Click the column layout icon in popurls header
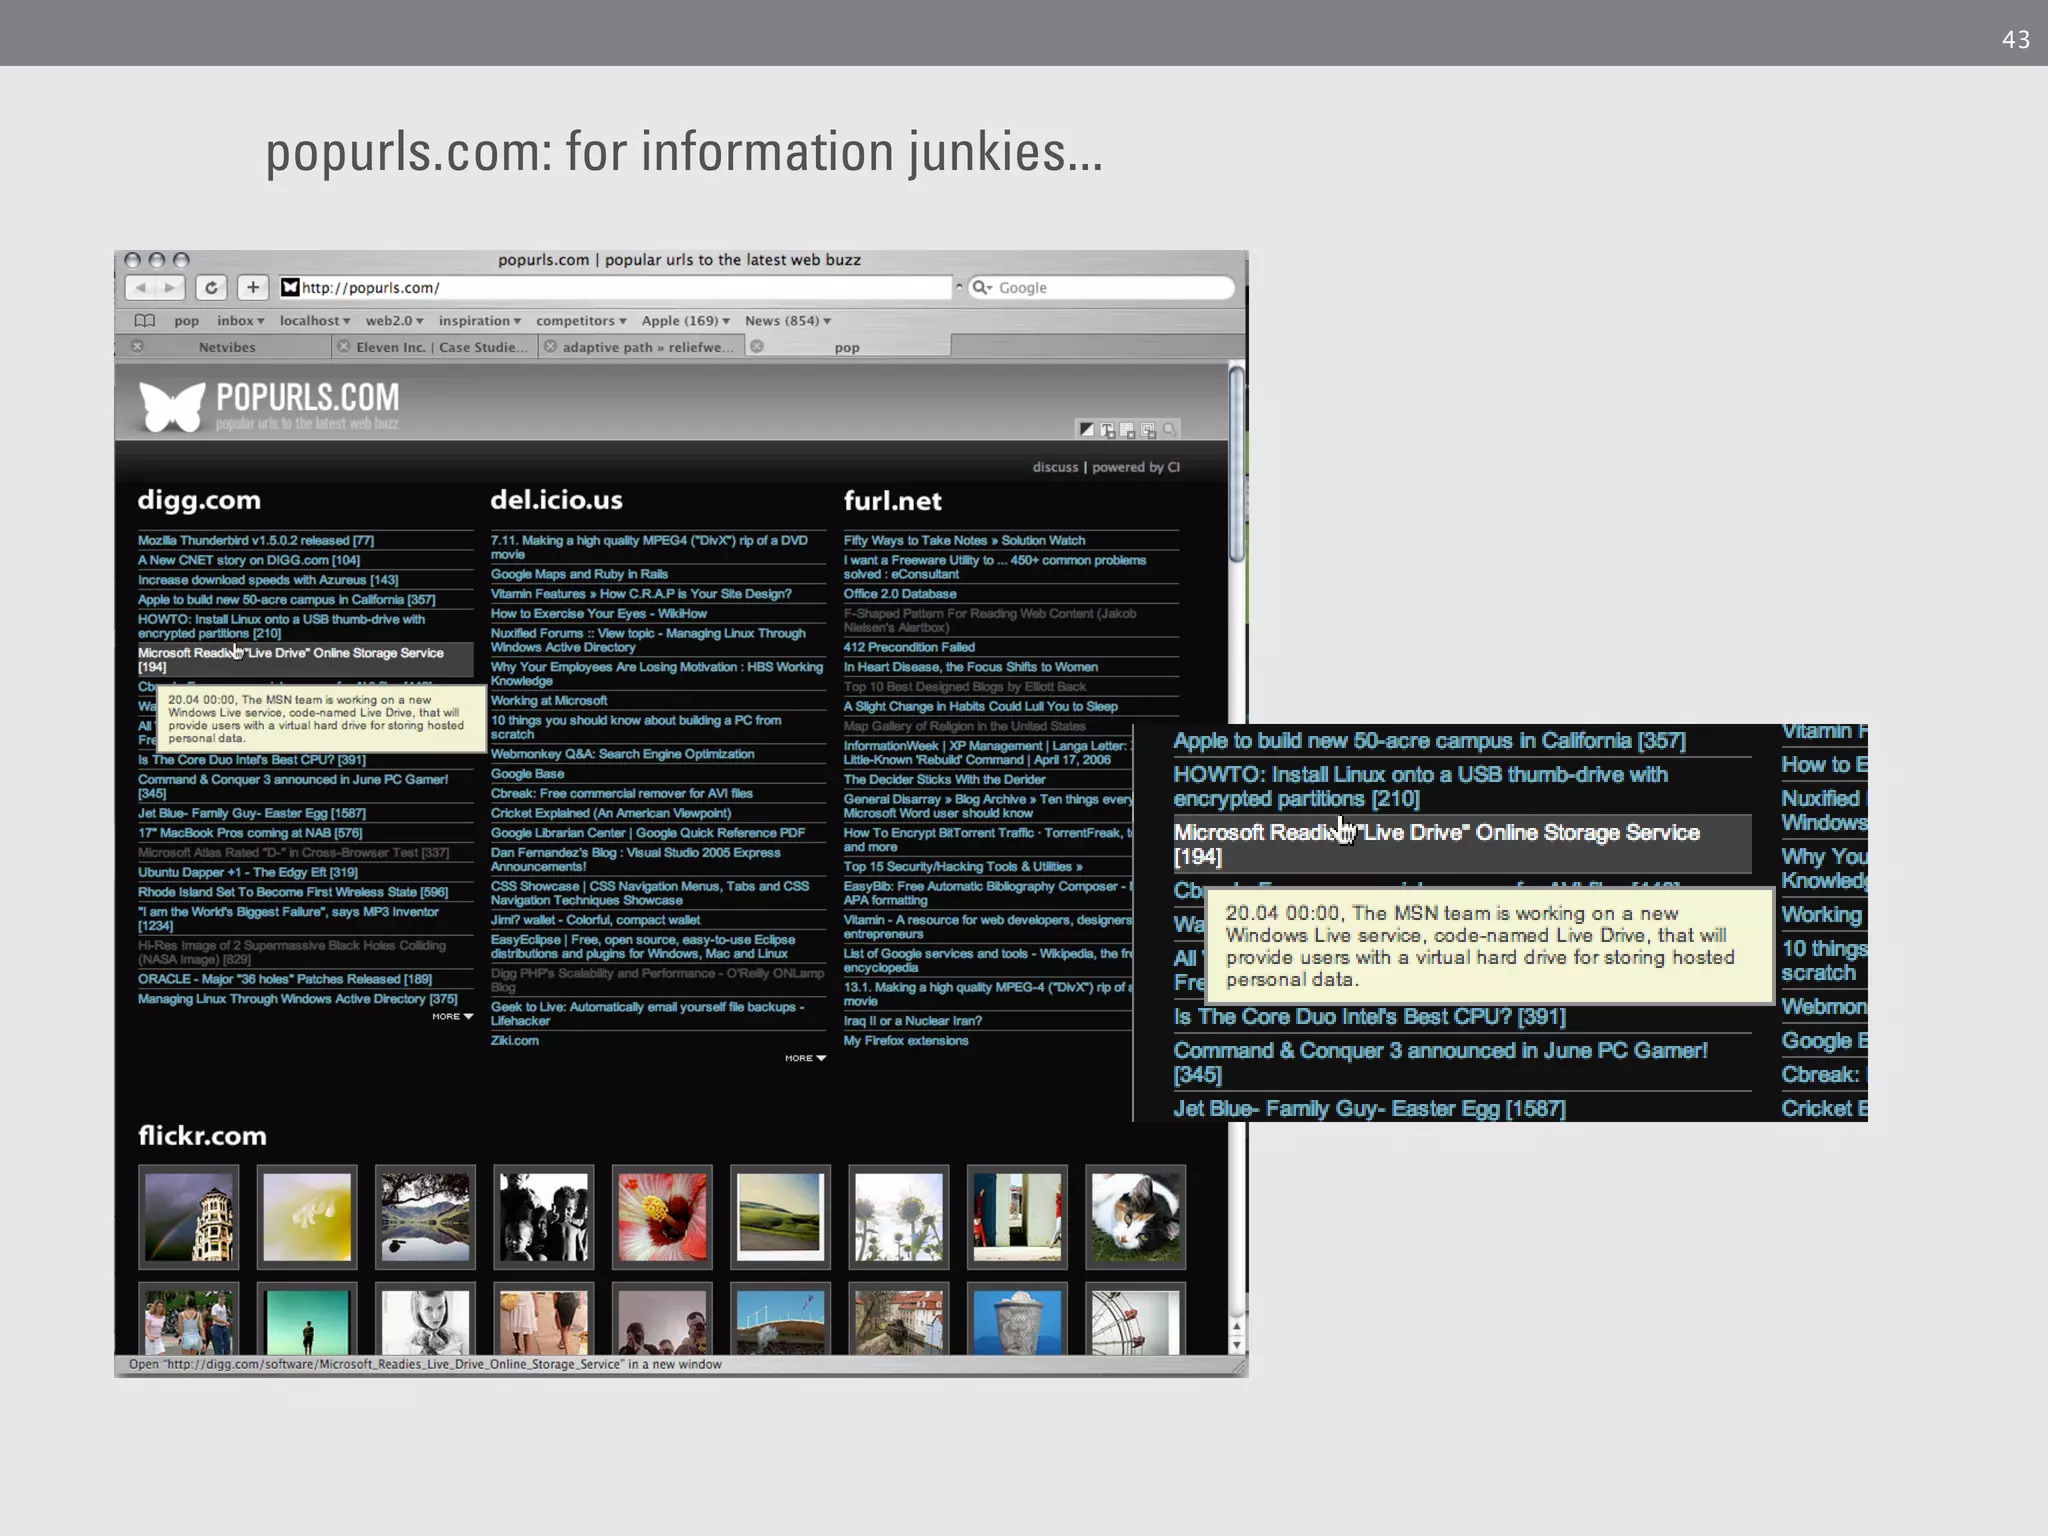 point(1128,430)
